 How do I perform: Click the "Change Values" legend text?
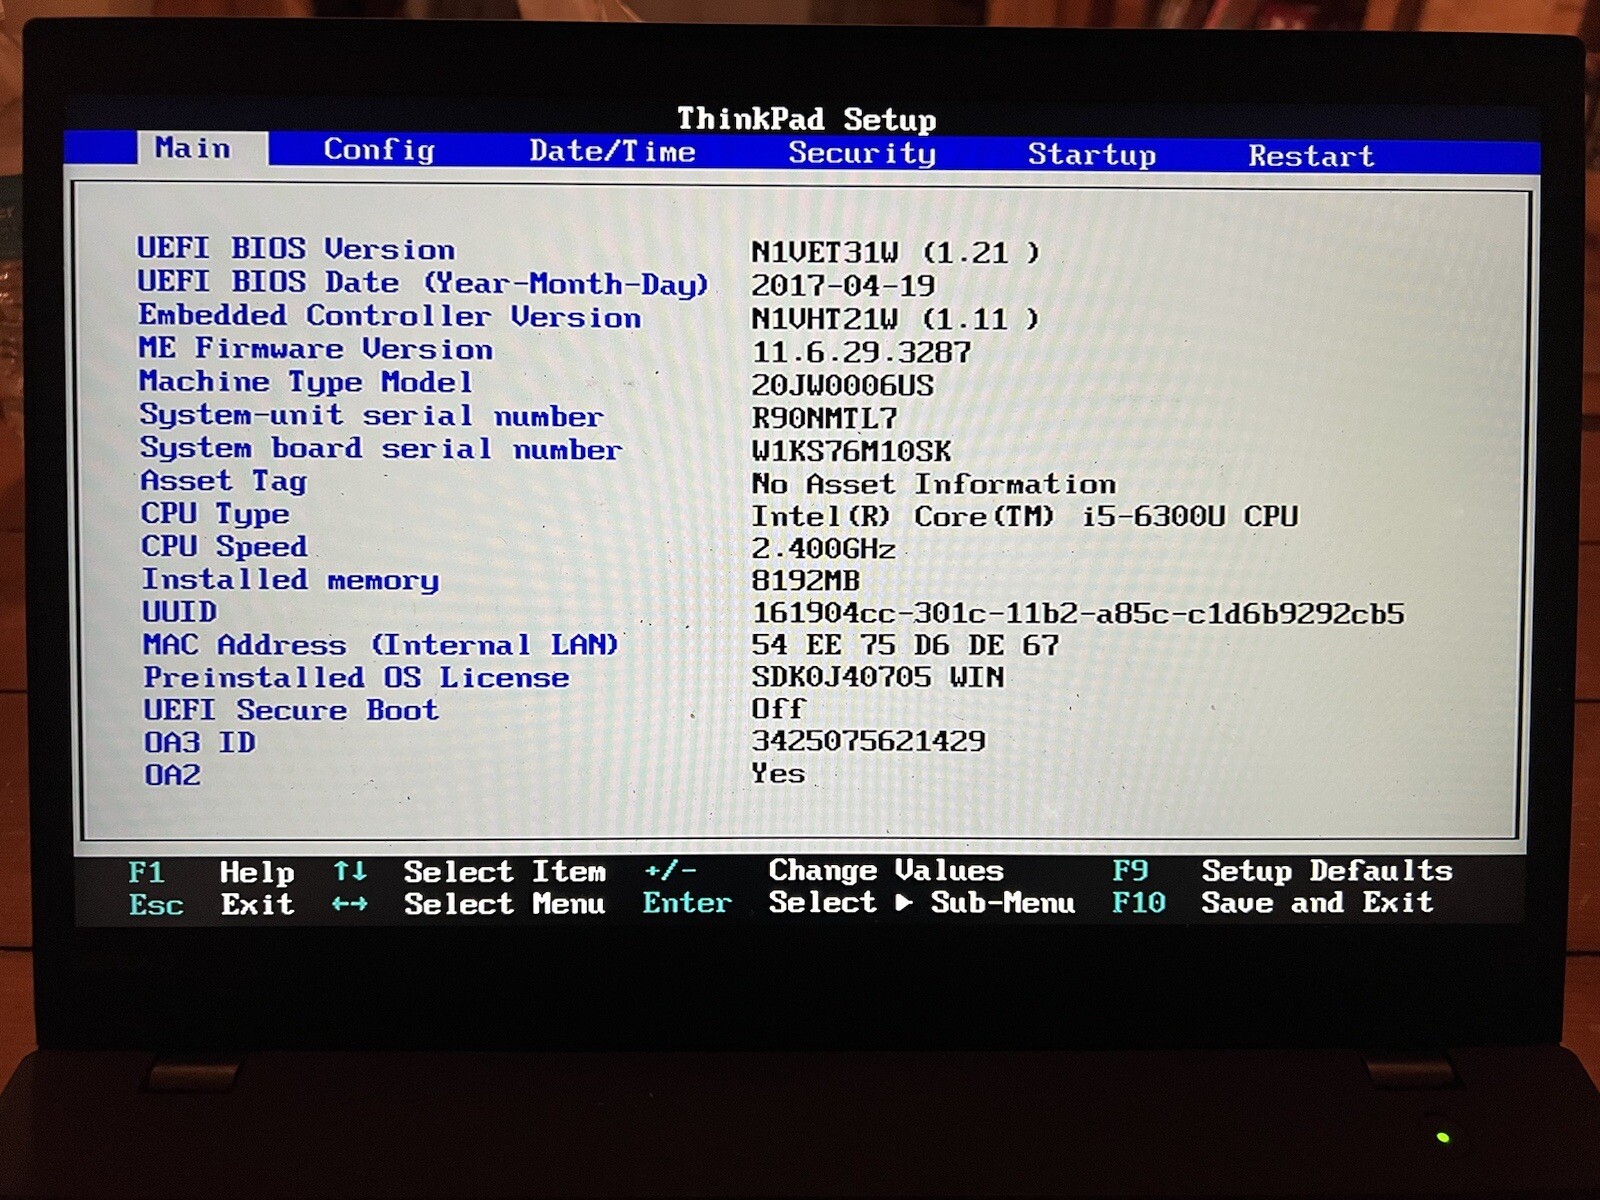886,870
